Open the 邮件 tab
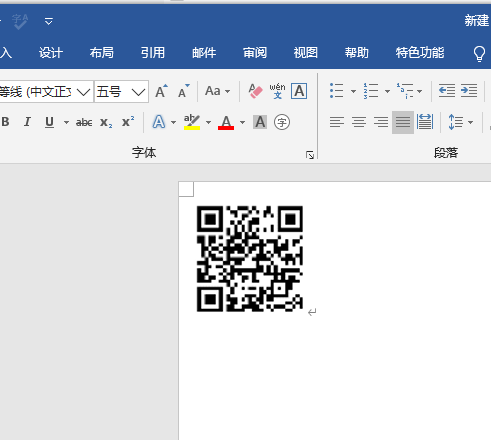 204,53
